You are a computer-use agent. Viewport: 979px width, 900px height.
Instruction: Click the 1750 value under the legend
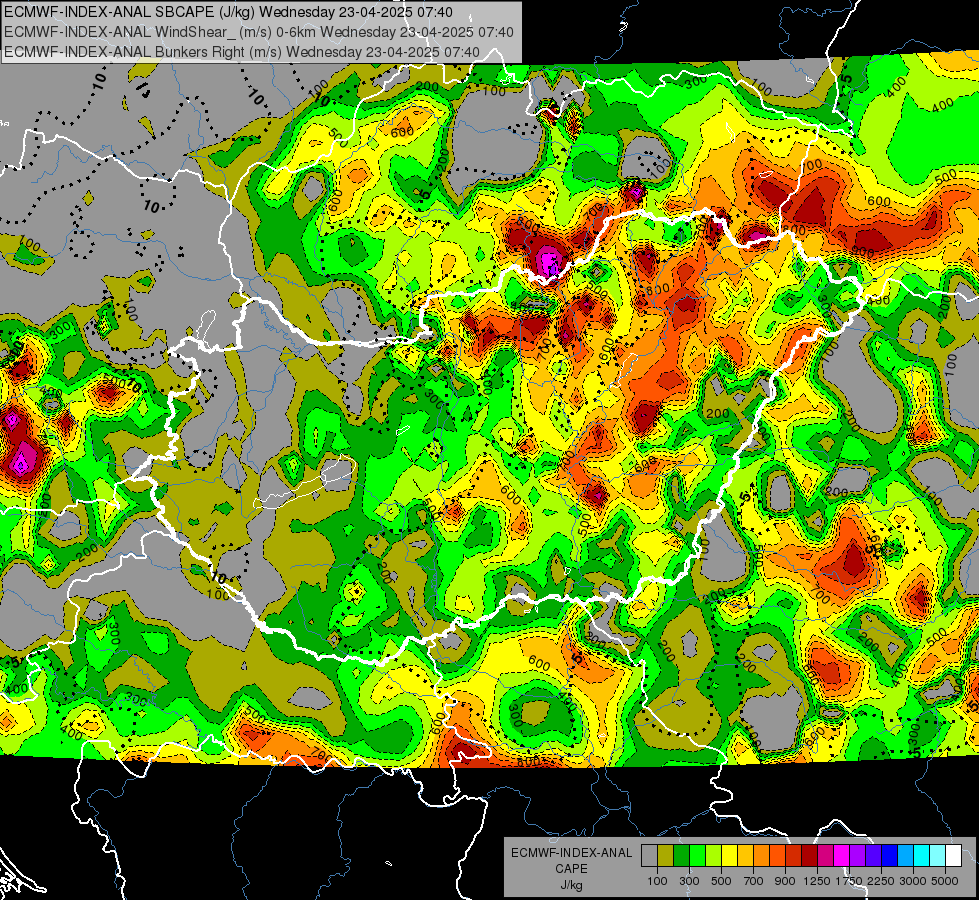click(850, 881)
